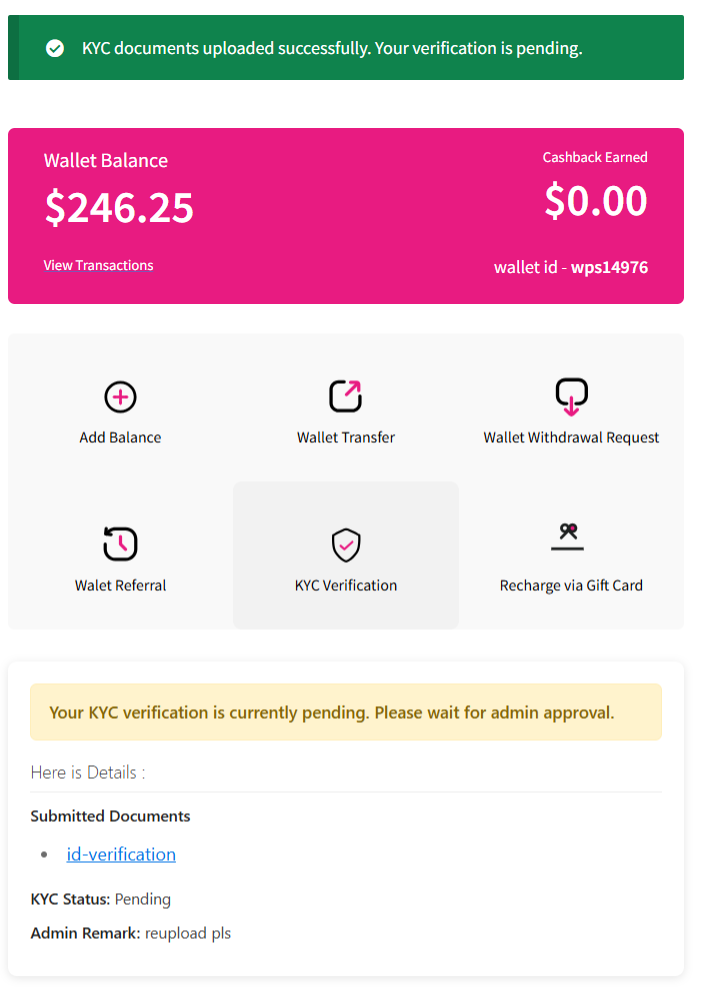Screen dimensions: 703x992
Task: Click the pending KYC warning banner
Action: point(345,712)
